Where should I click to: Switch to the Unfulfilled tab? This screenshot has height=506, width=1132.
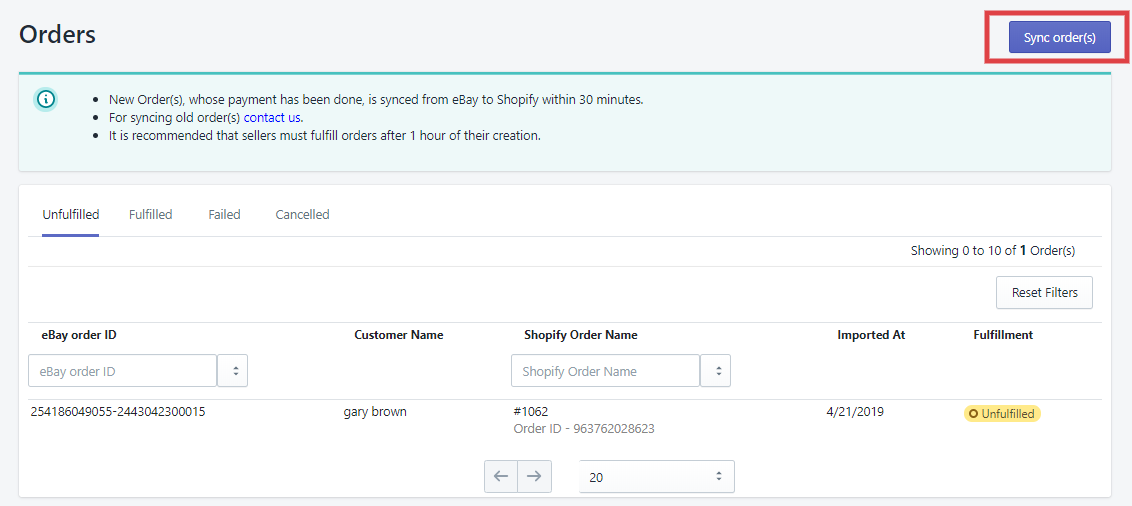pyautogui.click(x=70, y=215)
